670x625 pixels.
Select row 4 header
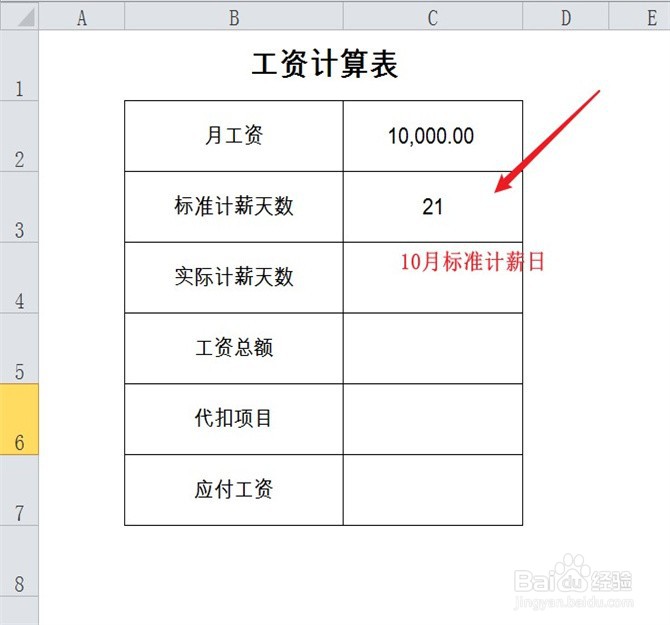click(19, 278)
